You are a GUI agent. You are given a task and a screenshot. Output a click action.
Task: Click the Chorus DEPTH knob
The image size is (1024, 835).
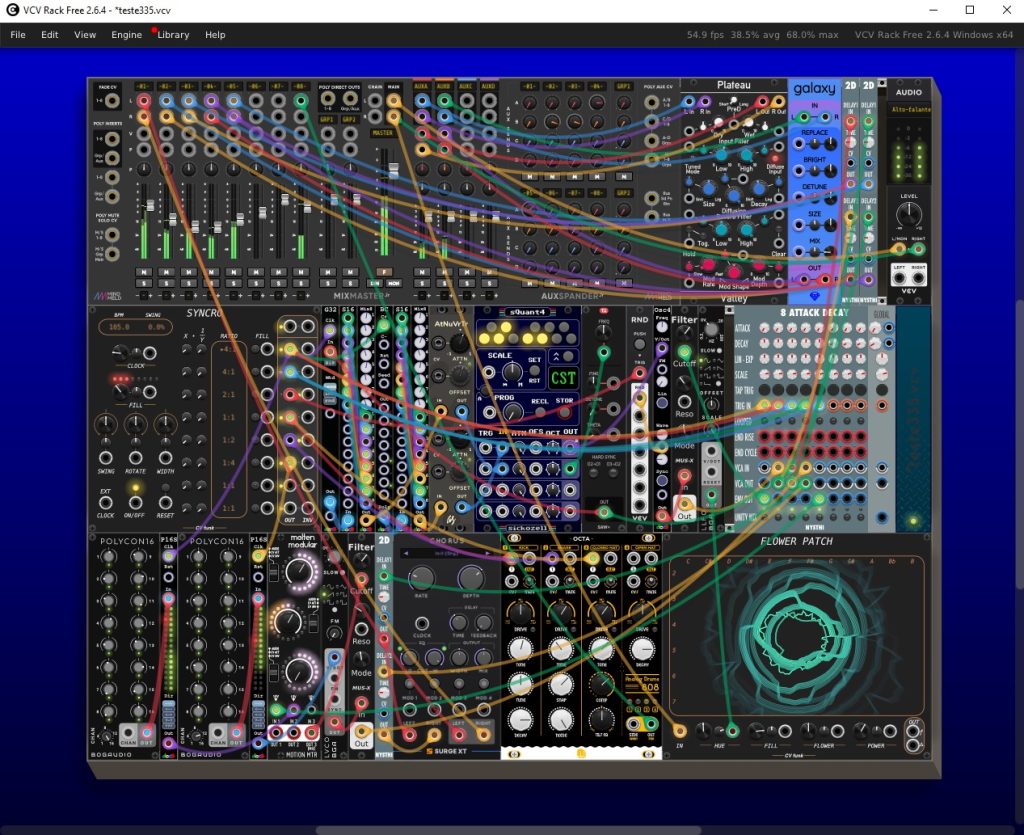pyautogui.click(x=470, y=576)
